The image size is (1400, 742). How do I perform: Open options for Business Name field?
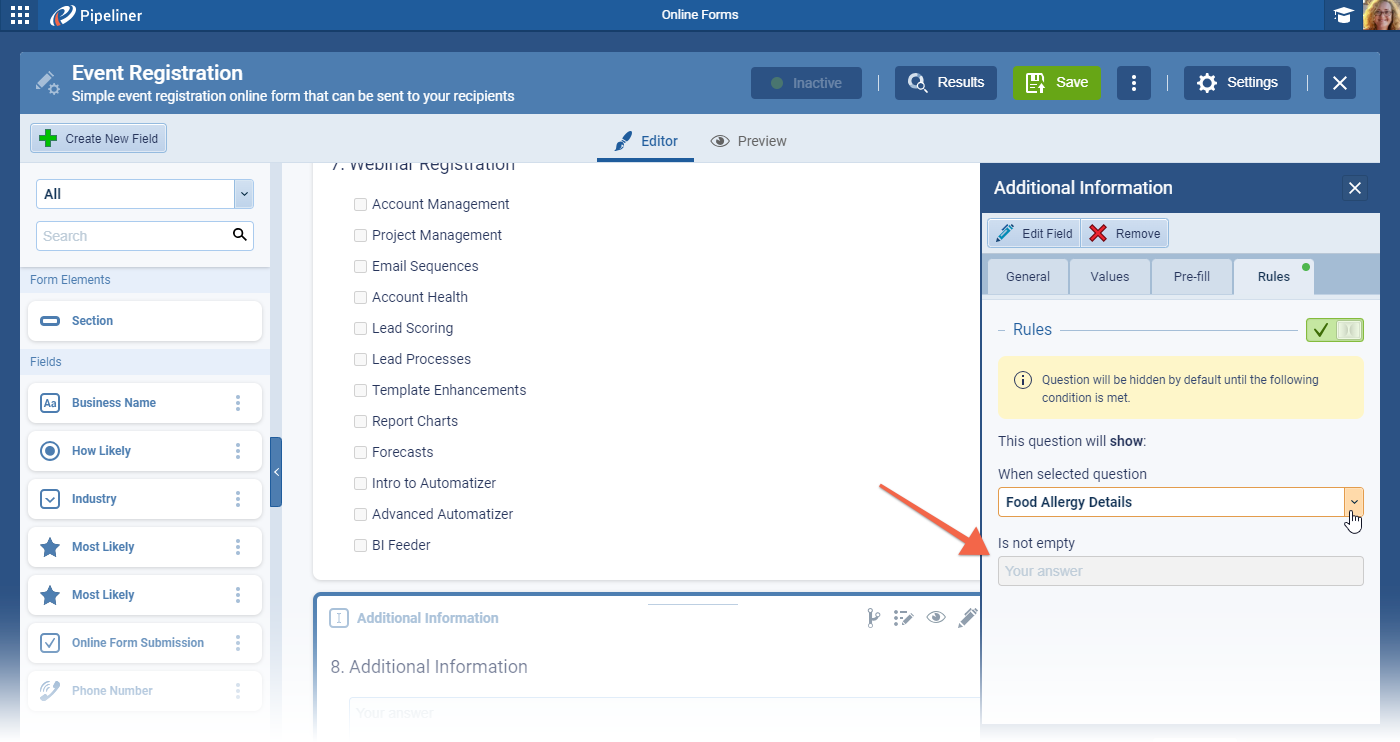[238, 403]
